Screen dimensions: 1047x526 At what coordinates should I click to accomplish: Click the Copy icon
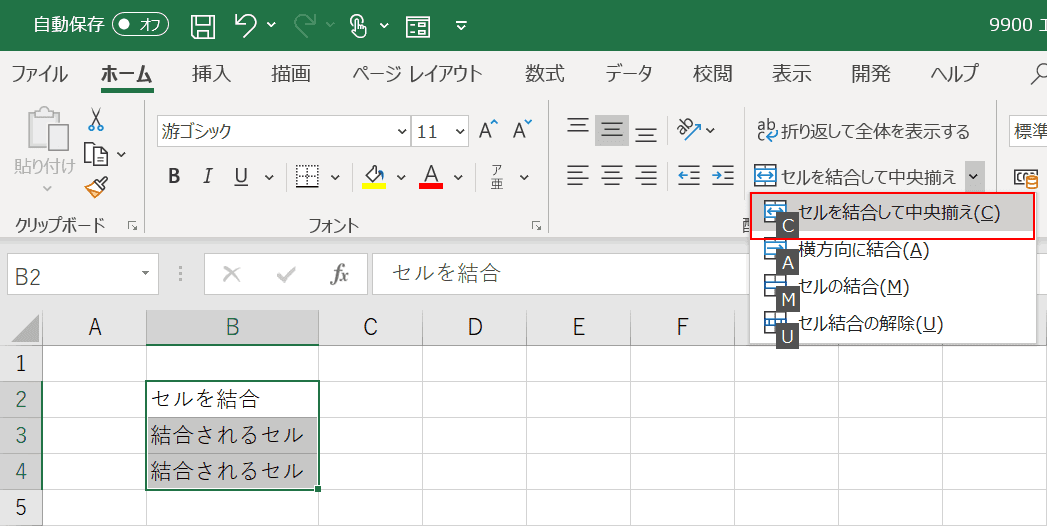(x=96, y=154)
